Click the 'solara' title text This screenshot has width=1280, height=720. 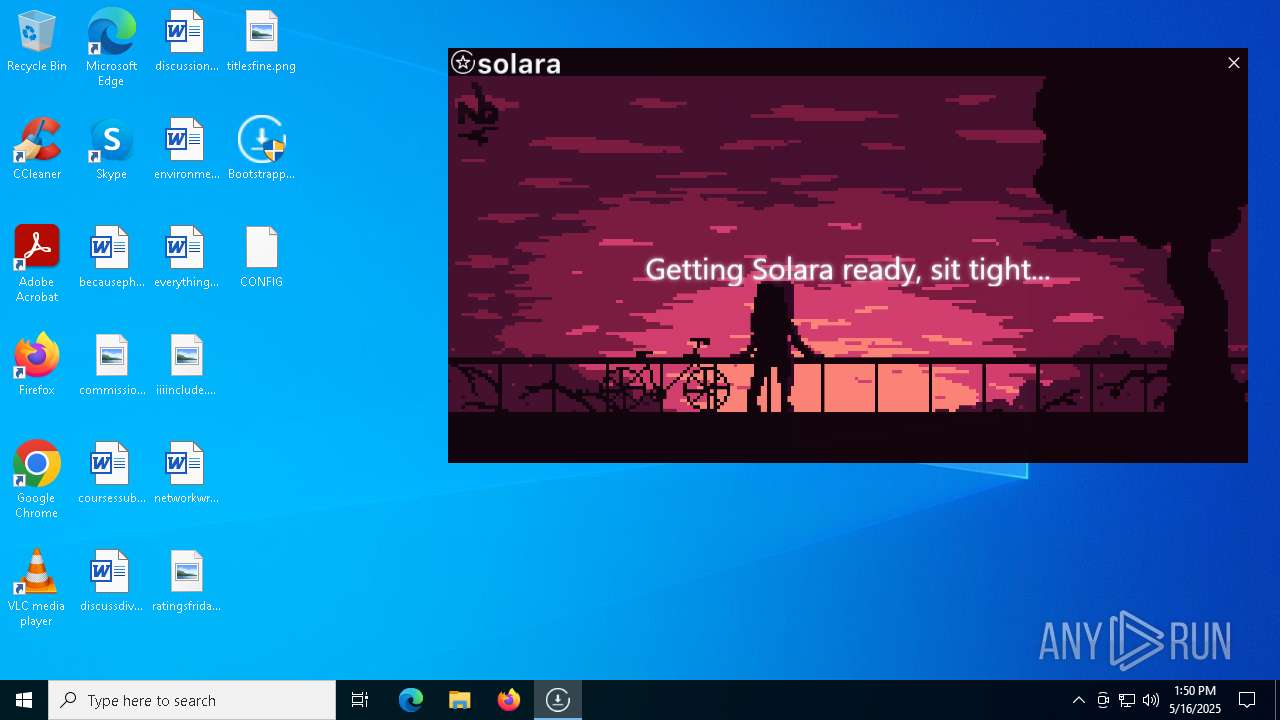(x=519, y=64)
